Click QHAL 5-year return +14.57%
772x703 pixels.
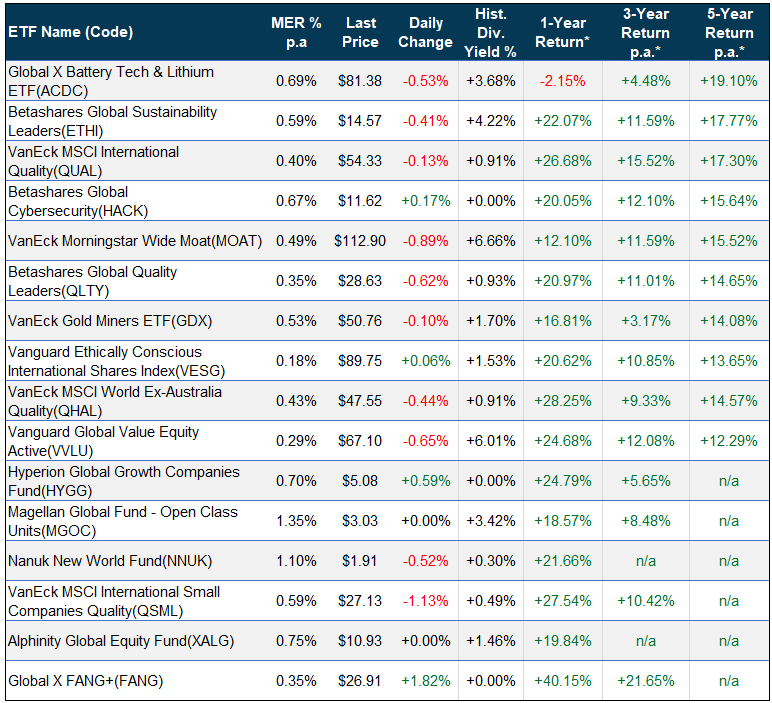729,401
